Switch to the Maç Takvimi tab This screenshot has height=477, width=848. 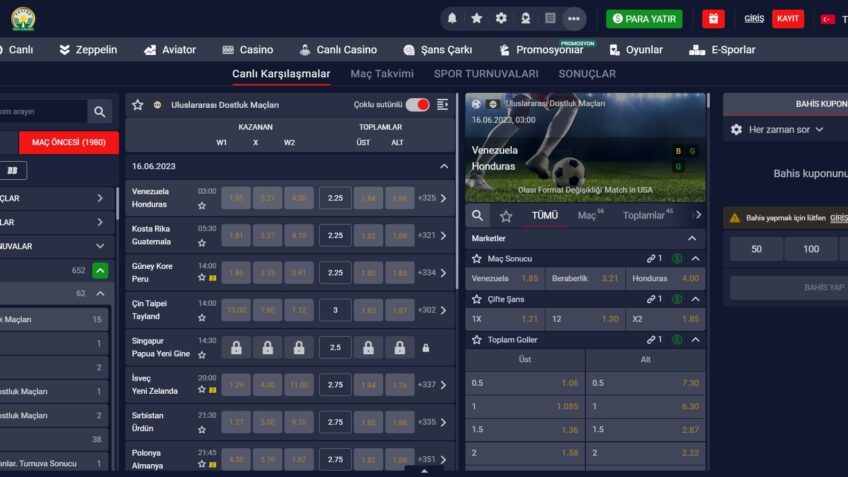point(381,74)
